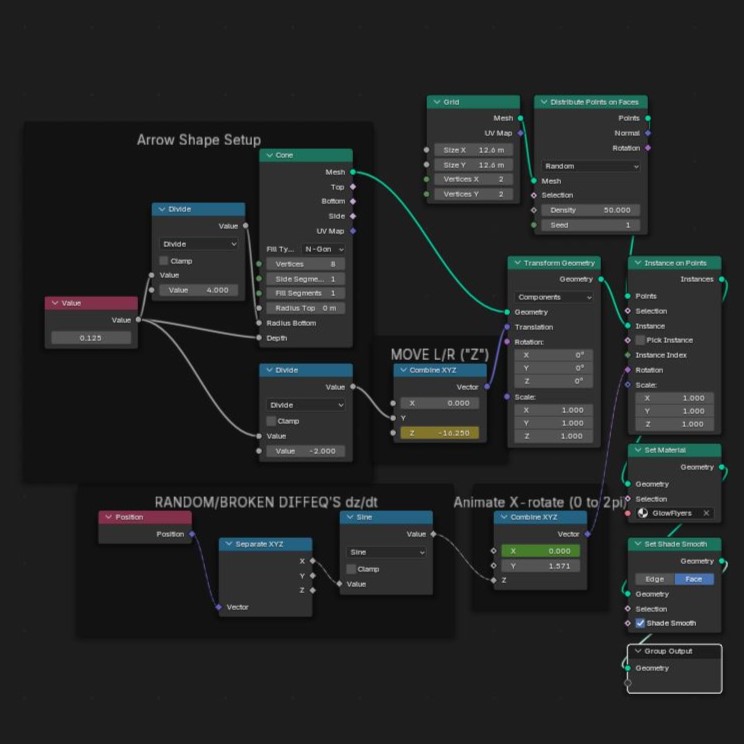Open the Components dropdown in Transform Geometry

[554, 297]
